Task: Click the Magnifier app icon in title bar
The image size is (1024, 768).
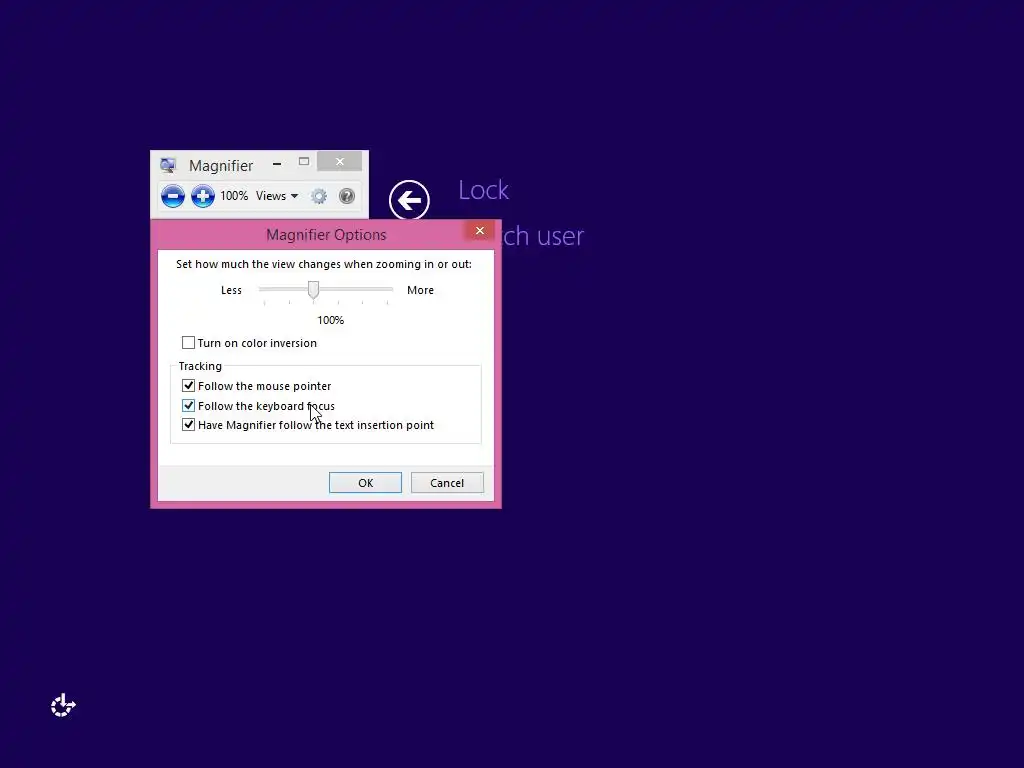Action: point(168,165)
